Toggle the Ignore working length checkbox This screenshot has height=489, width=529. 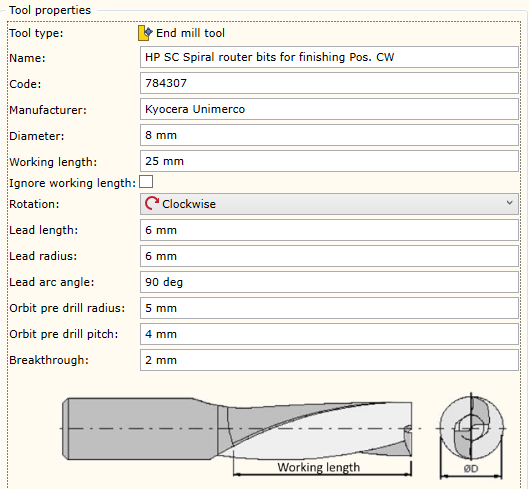[x=146, y=182]
